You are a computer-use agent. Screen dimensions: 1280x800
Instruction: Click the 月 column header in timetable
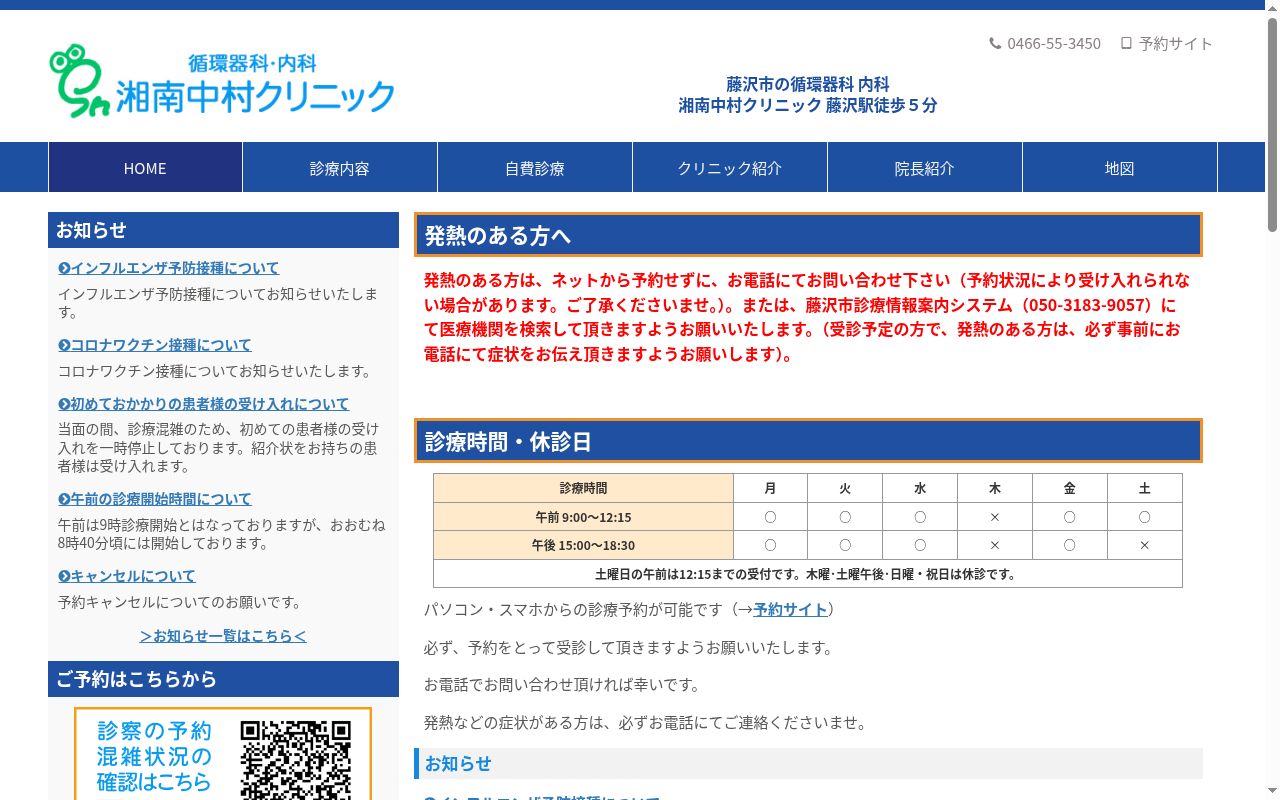[770, 488]
